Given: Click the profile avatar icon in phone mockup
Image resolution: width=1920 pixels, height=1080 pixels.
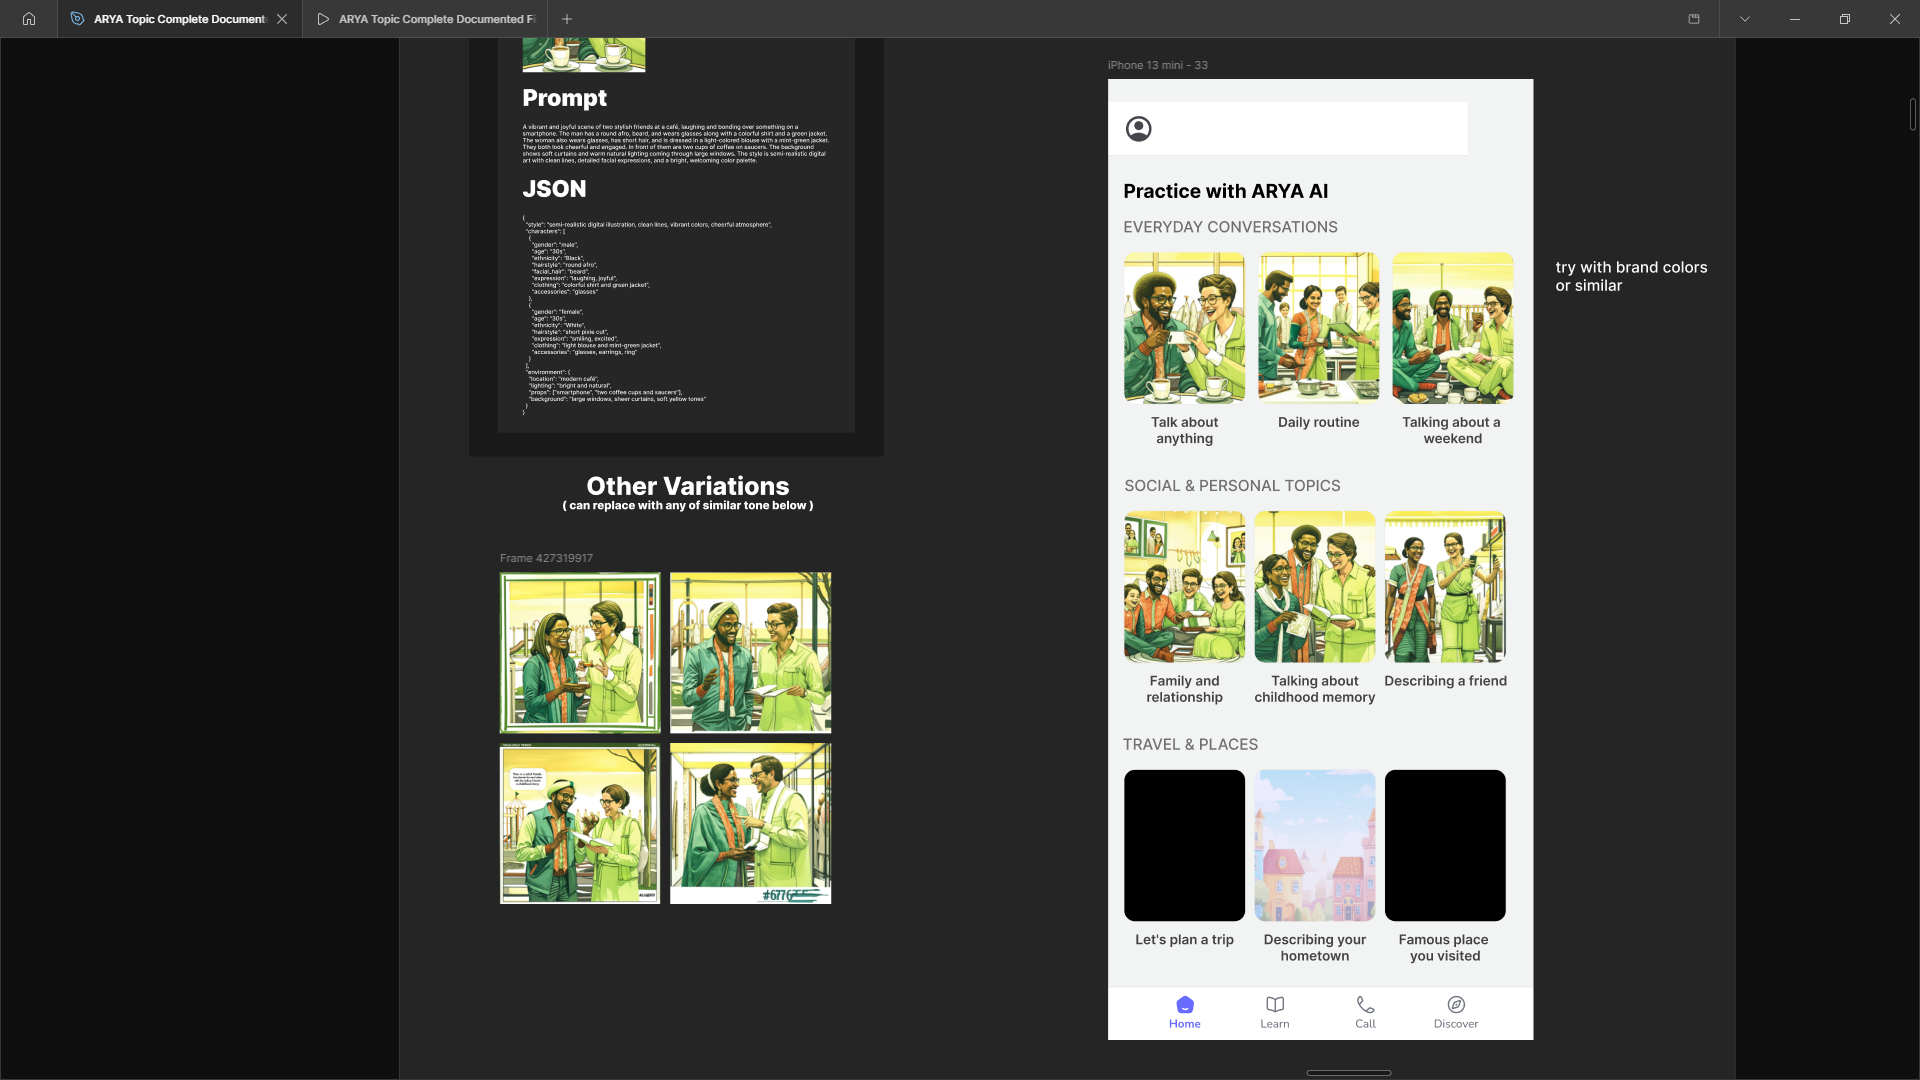Looking at the screenshot, I should coord(1138,129).
